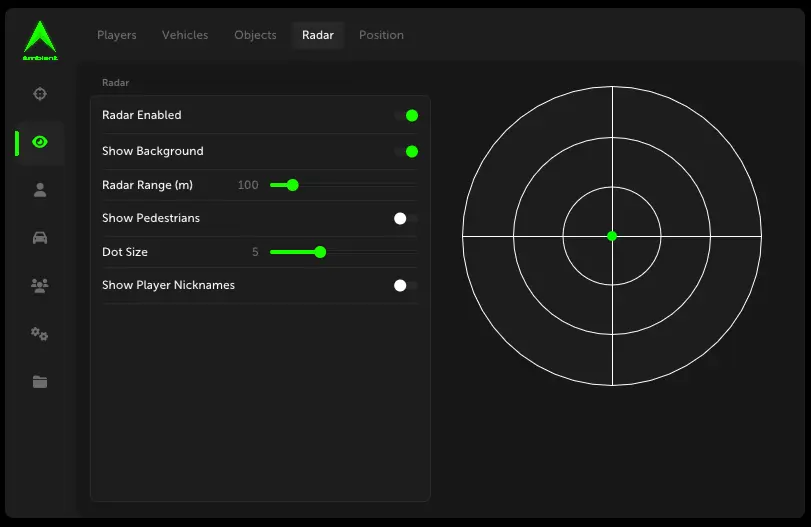The image size is (811, 527).
Task: Open the Objects tab
Action: (x=255, y=35)
